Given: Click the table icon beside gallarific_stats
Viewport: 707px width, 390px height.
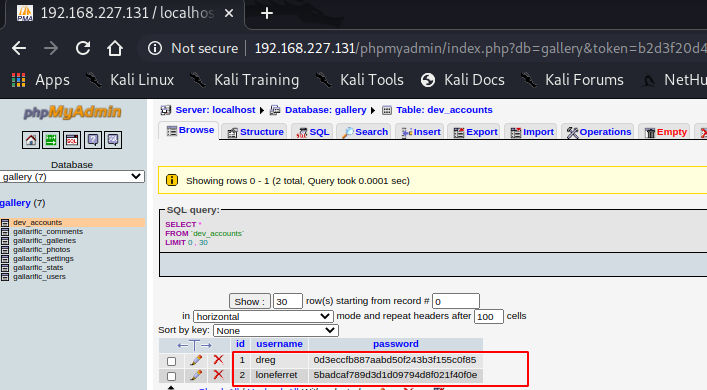Looking at the screenshot, I should tap(5, 268).
